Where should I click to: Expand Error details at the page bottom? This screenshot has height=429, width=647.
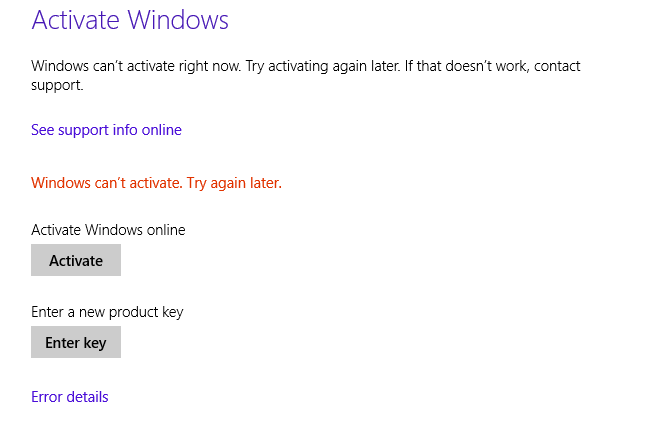coord(70,397)
